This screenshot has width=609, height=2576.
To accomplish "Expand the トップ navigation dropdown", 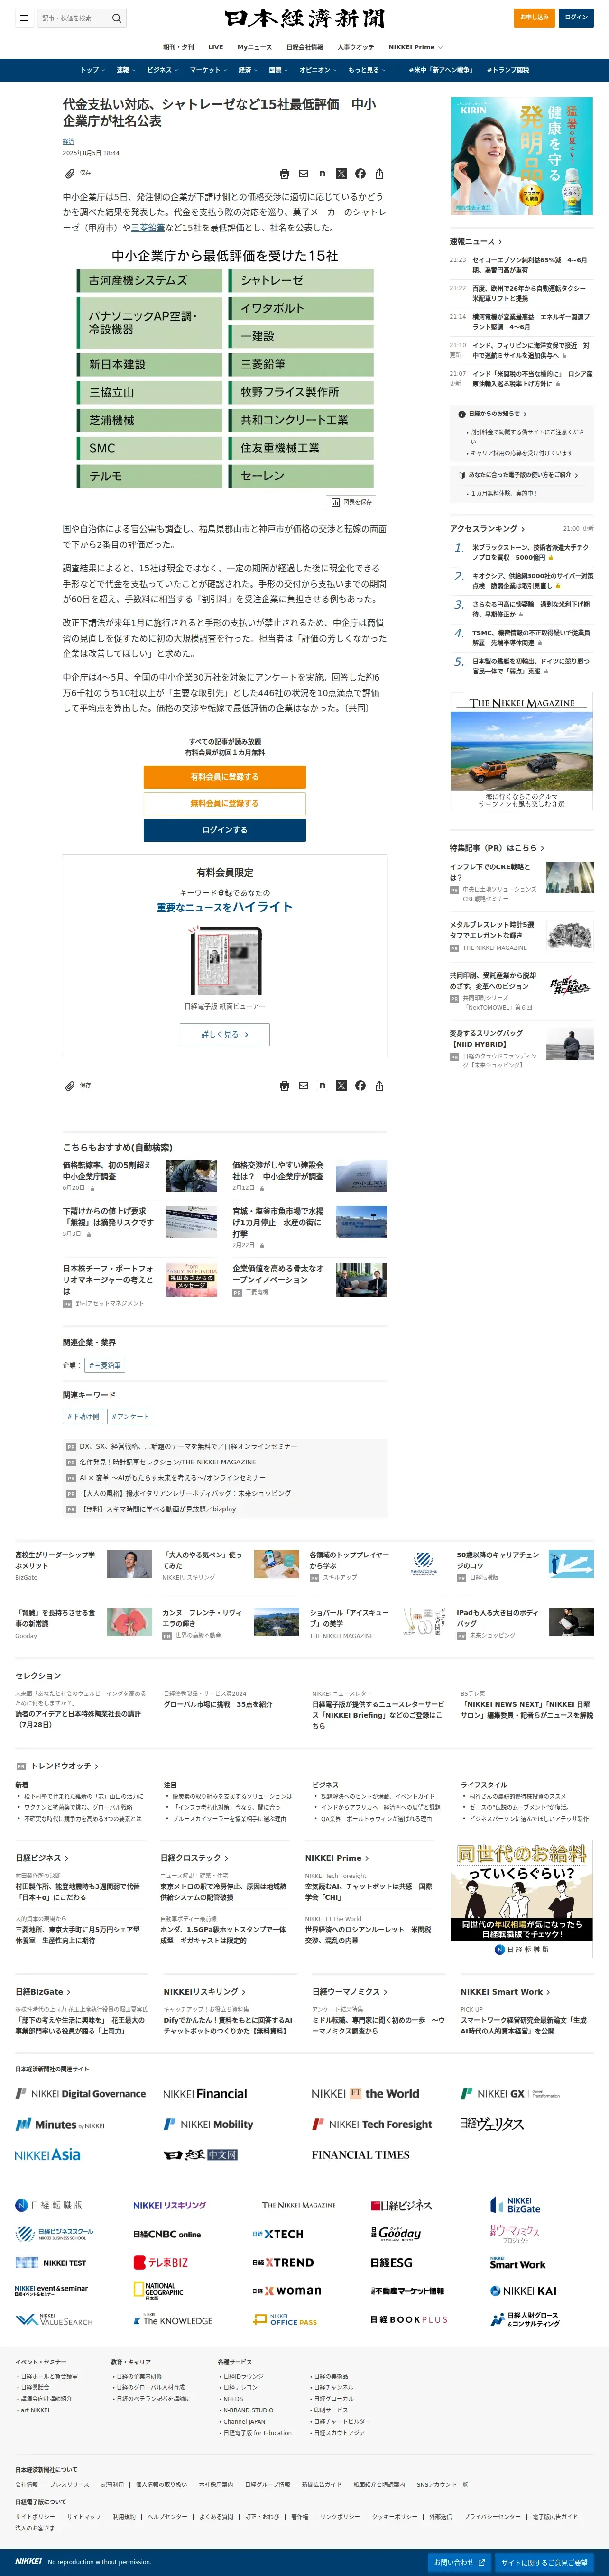I will (92, 70).
